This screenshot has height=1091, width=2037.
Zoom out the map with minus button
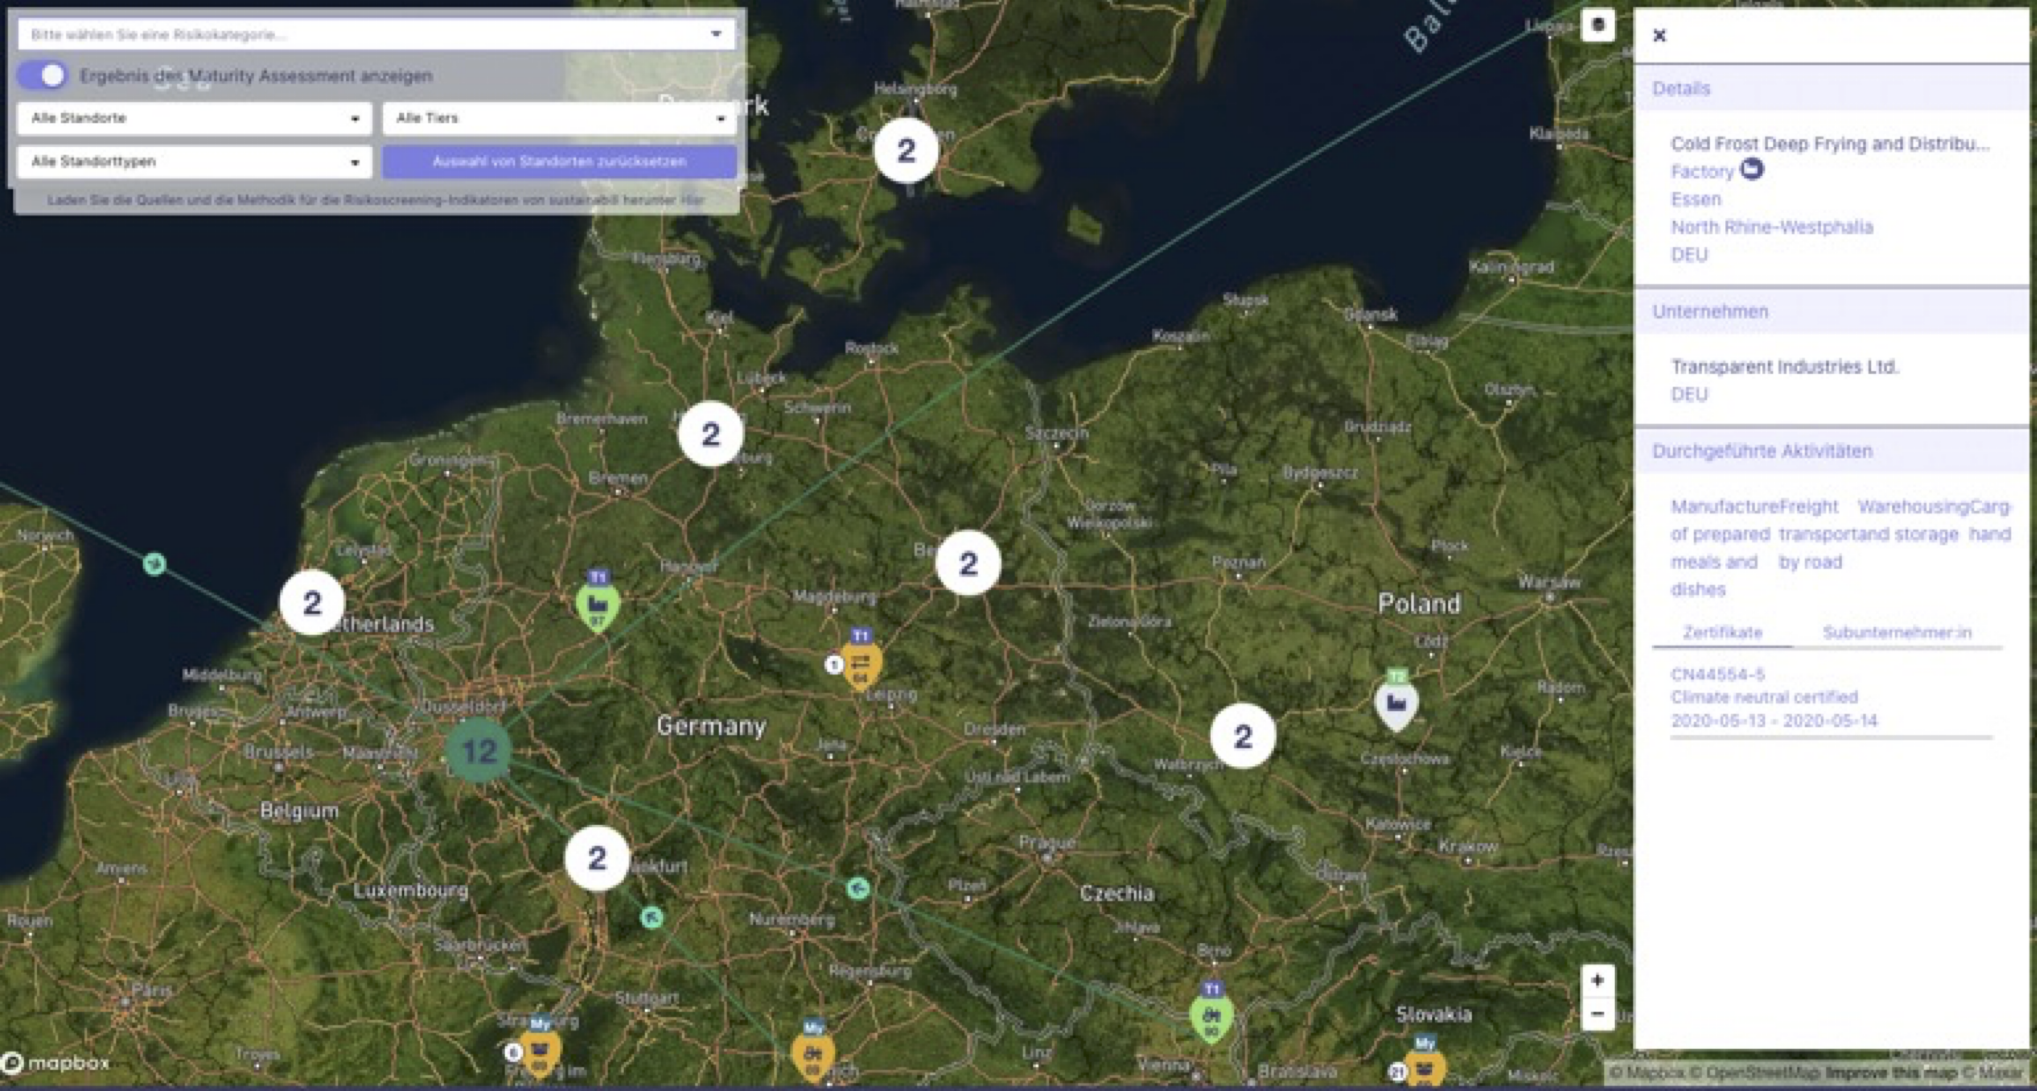point(1597,1014)
